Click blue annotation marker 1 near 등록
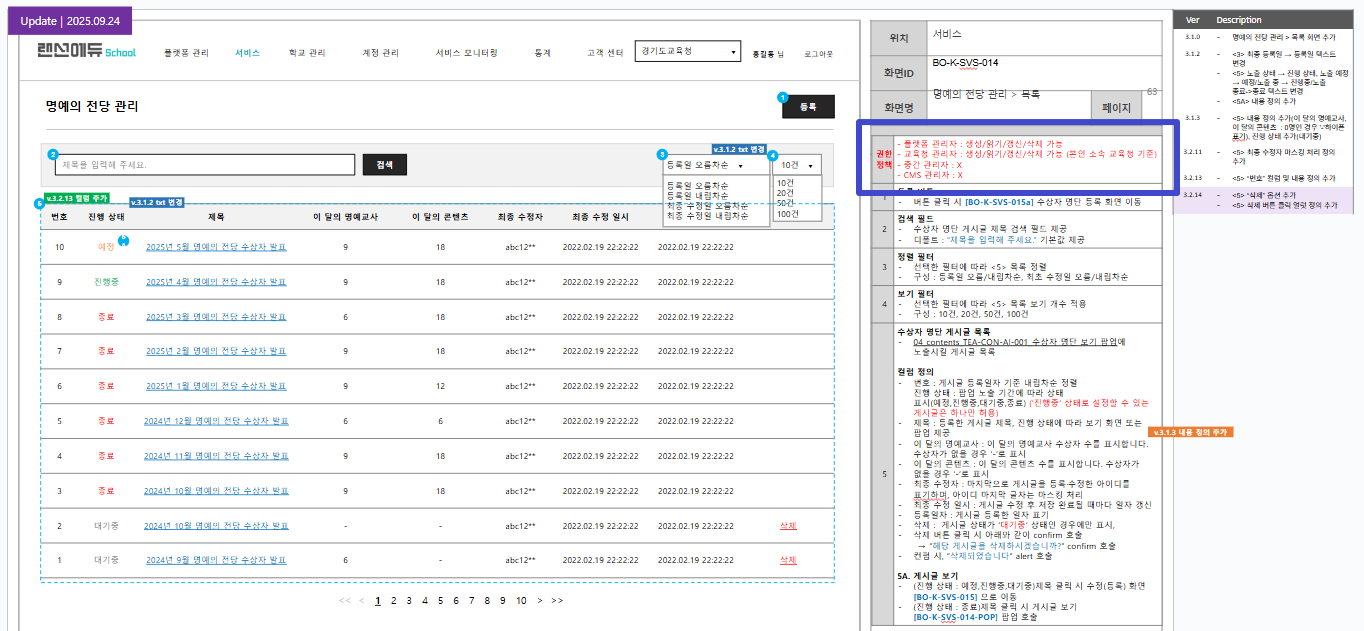 click(782, 97)
